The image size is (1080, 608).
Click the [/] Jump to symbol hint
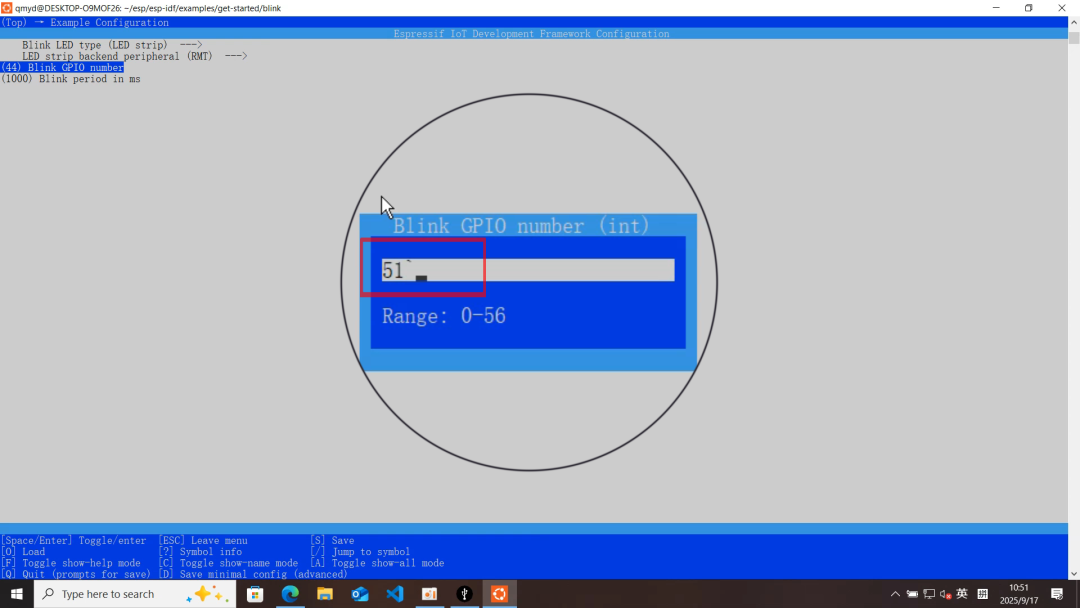point(360,552)
